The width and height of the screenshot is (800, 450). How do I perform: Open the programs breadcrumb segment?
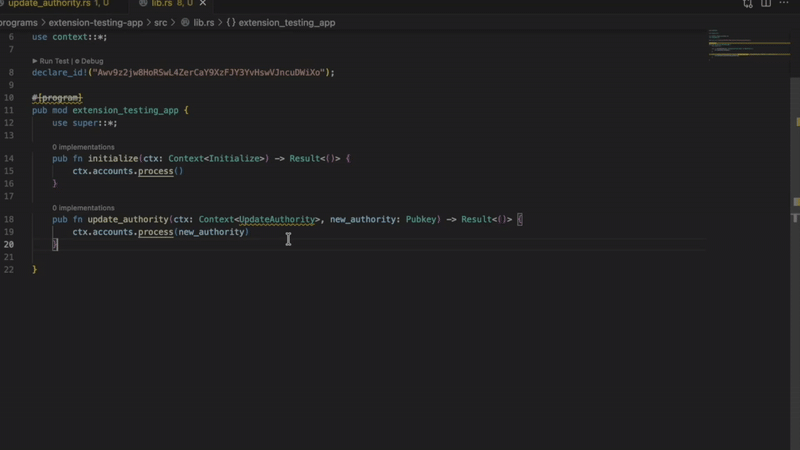[x=18, y=22]
